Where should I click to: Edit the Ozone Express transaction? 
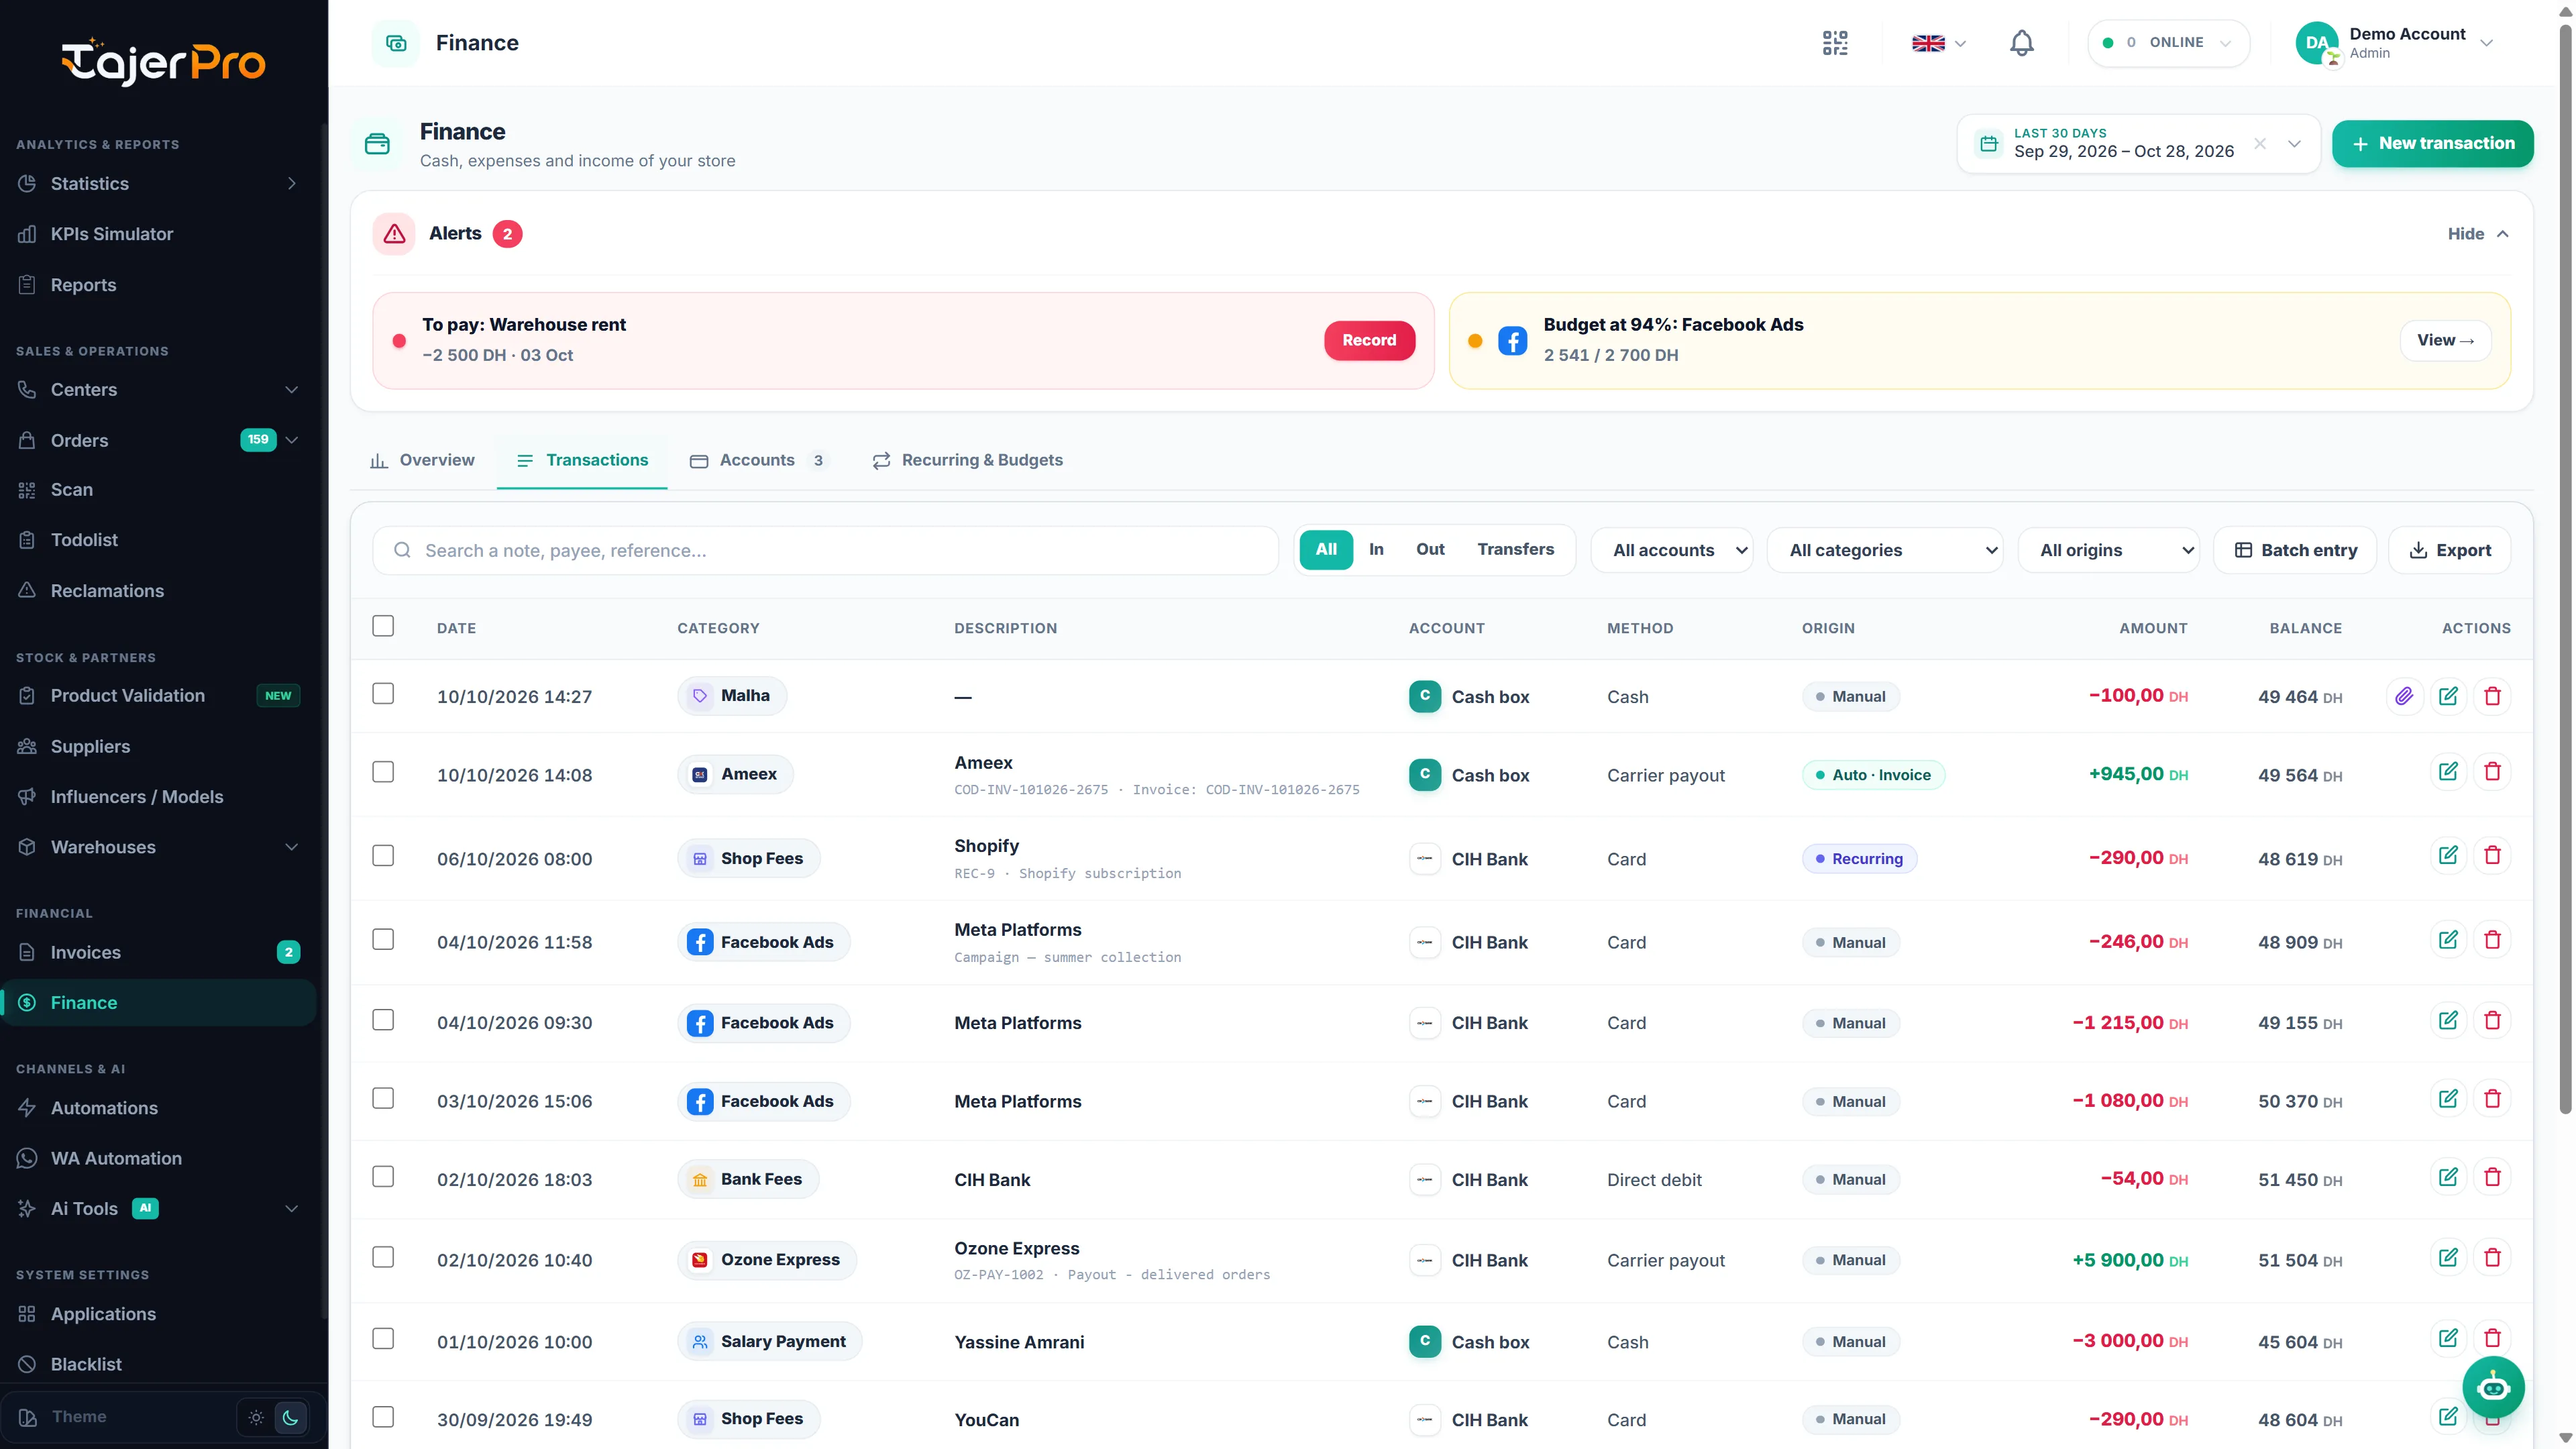point(2448,1258)
